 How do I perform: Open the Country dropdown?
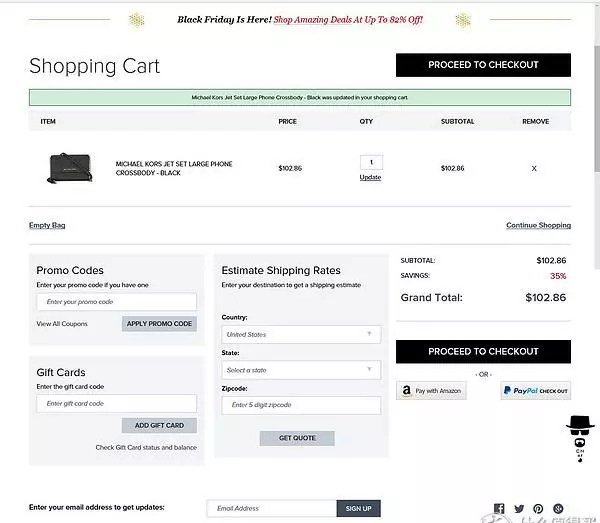click(301, 334)
